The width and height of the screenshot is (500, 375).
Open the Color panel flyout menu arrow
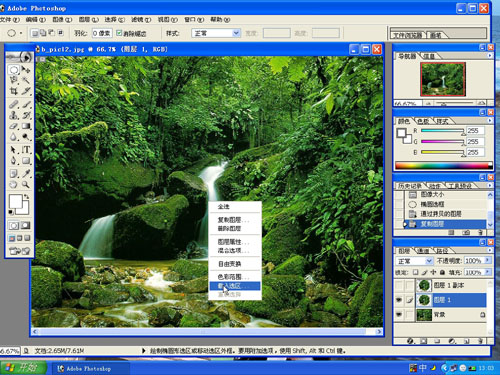pyautogui.click(x=490, y=120)
